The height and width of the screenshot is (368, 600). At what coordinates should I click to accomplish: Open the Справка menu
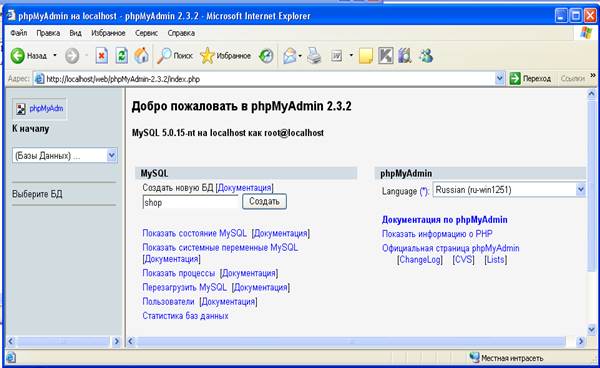point(181,33)
